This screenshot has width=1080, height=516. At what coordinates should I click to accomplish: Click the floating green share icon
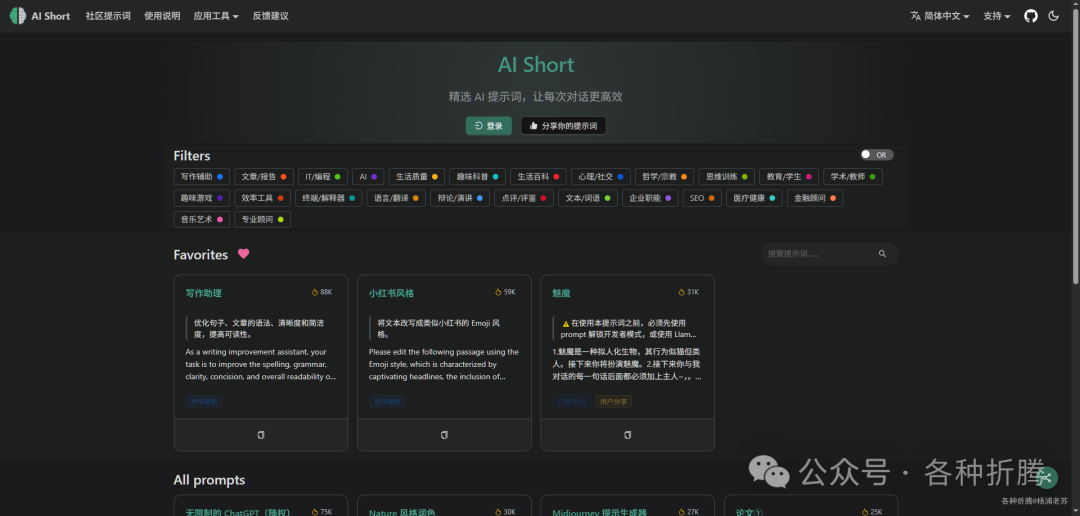pos(1046,477)
